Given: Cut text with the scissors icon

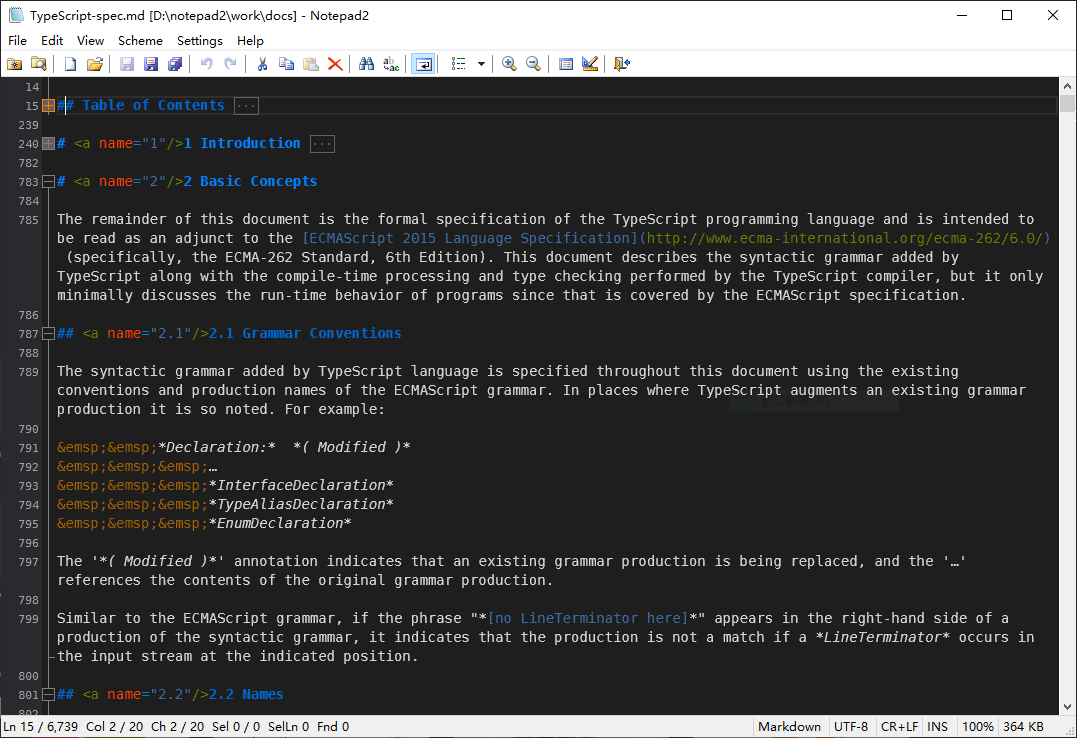Looking at the screenshot, I should pos(261,63).
